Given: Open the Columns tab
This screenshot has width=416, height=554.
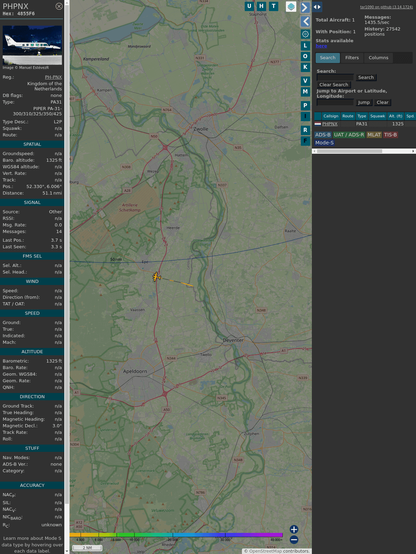Looking at the screenshot, I should [x=378, y=58].
